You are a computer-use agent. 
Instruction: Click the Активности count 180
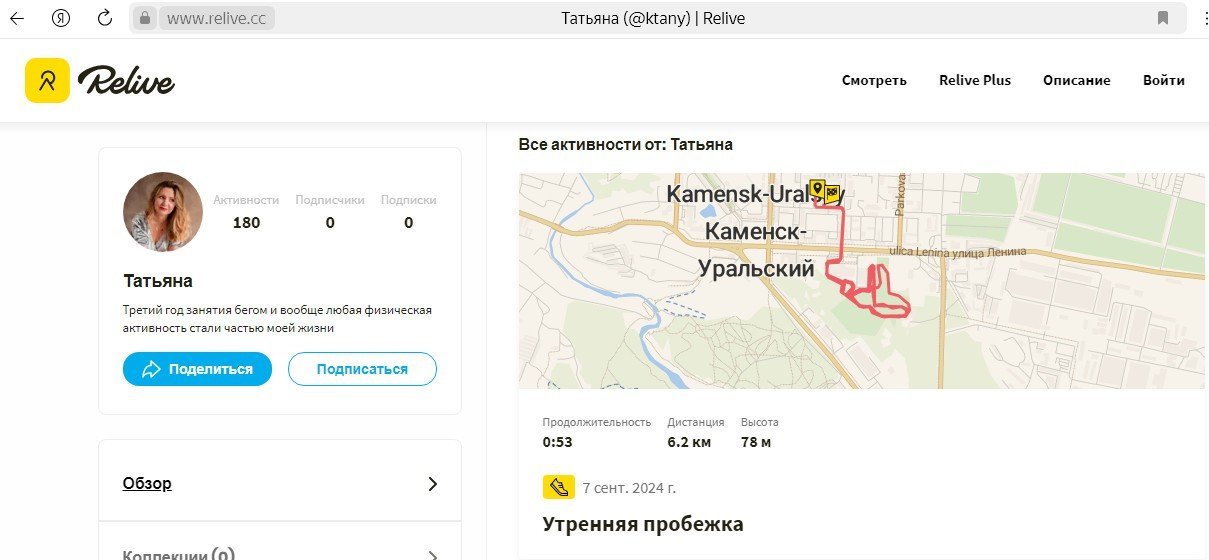tap(246, 223)
